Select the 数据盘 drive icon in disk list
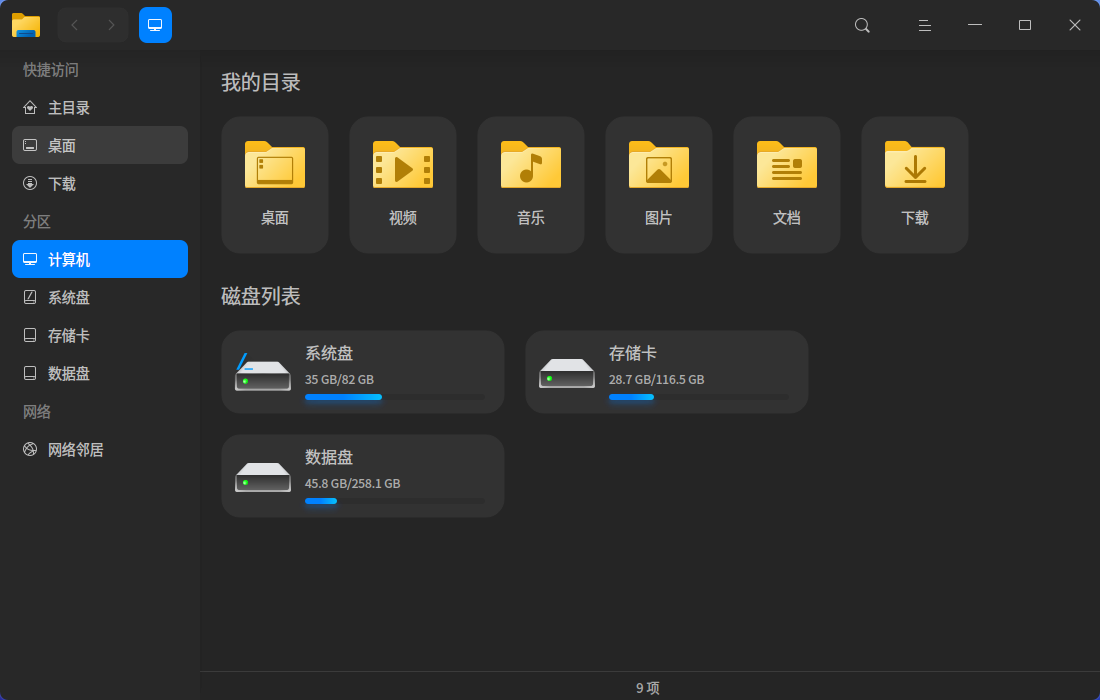Viewport: 1100px width, 700px height. click(x=262, y=477)
